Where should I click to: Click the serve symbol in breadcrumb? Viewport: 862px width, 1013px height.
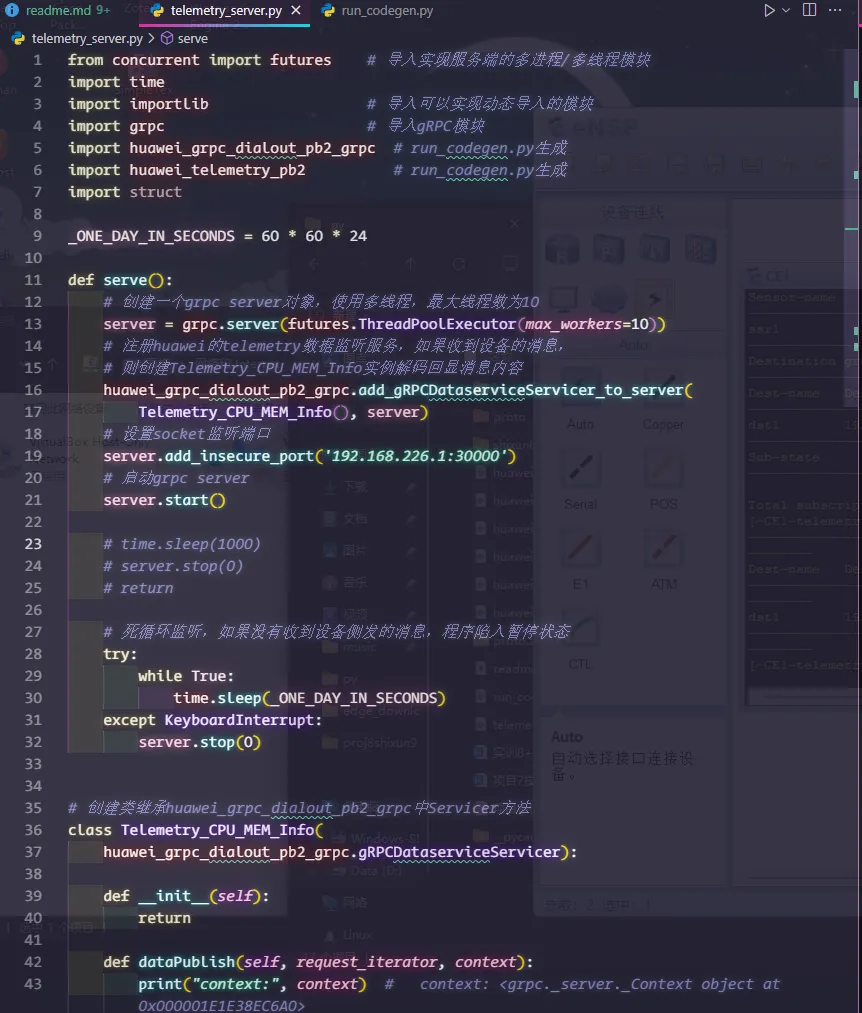tap(193, 38)
